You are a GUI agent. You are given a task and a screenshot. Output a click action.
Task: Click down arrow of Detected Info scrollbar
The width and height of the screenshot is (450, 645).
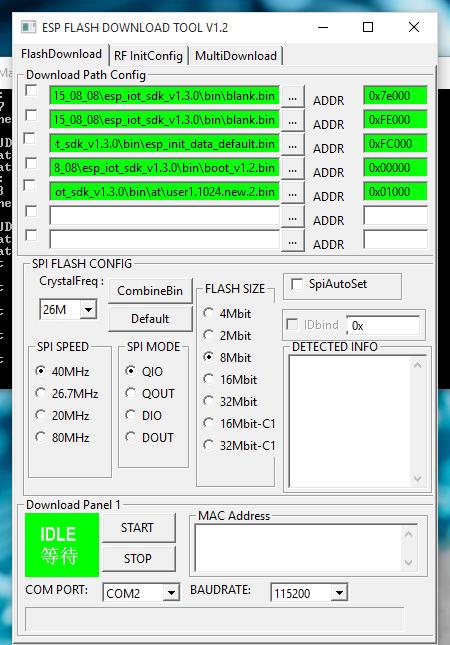[418, 478]
